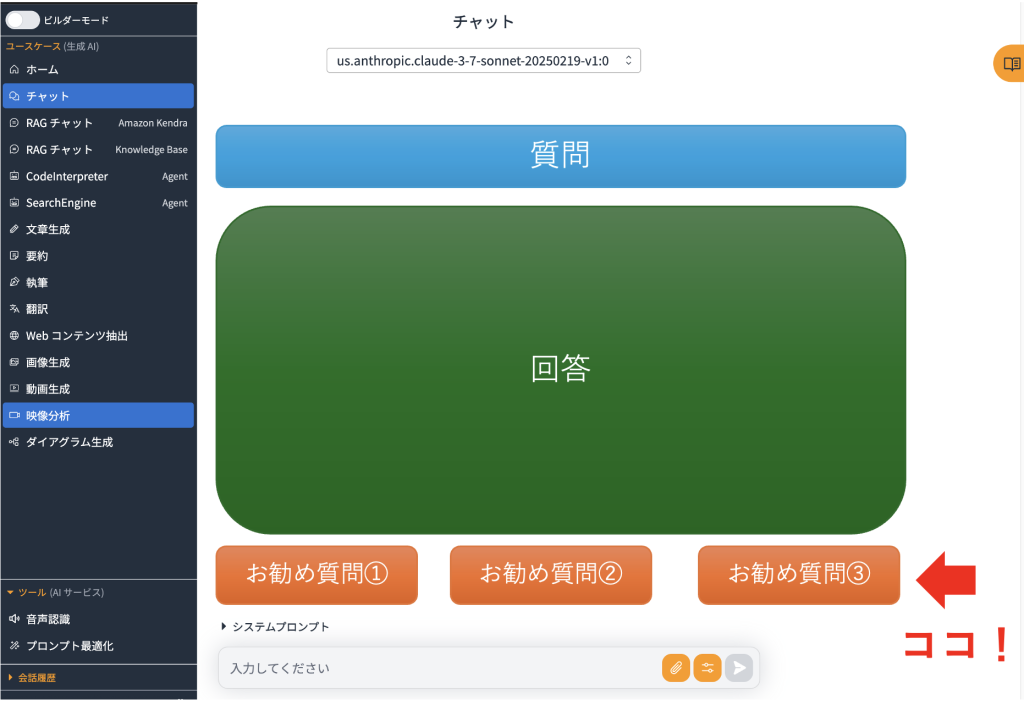Open the claude-3-7-sonnet model dropdown
This screenshot has height=705, width=1024.
pos(483,61)
